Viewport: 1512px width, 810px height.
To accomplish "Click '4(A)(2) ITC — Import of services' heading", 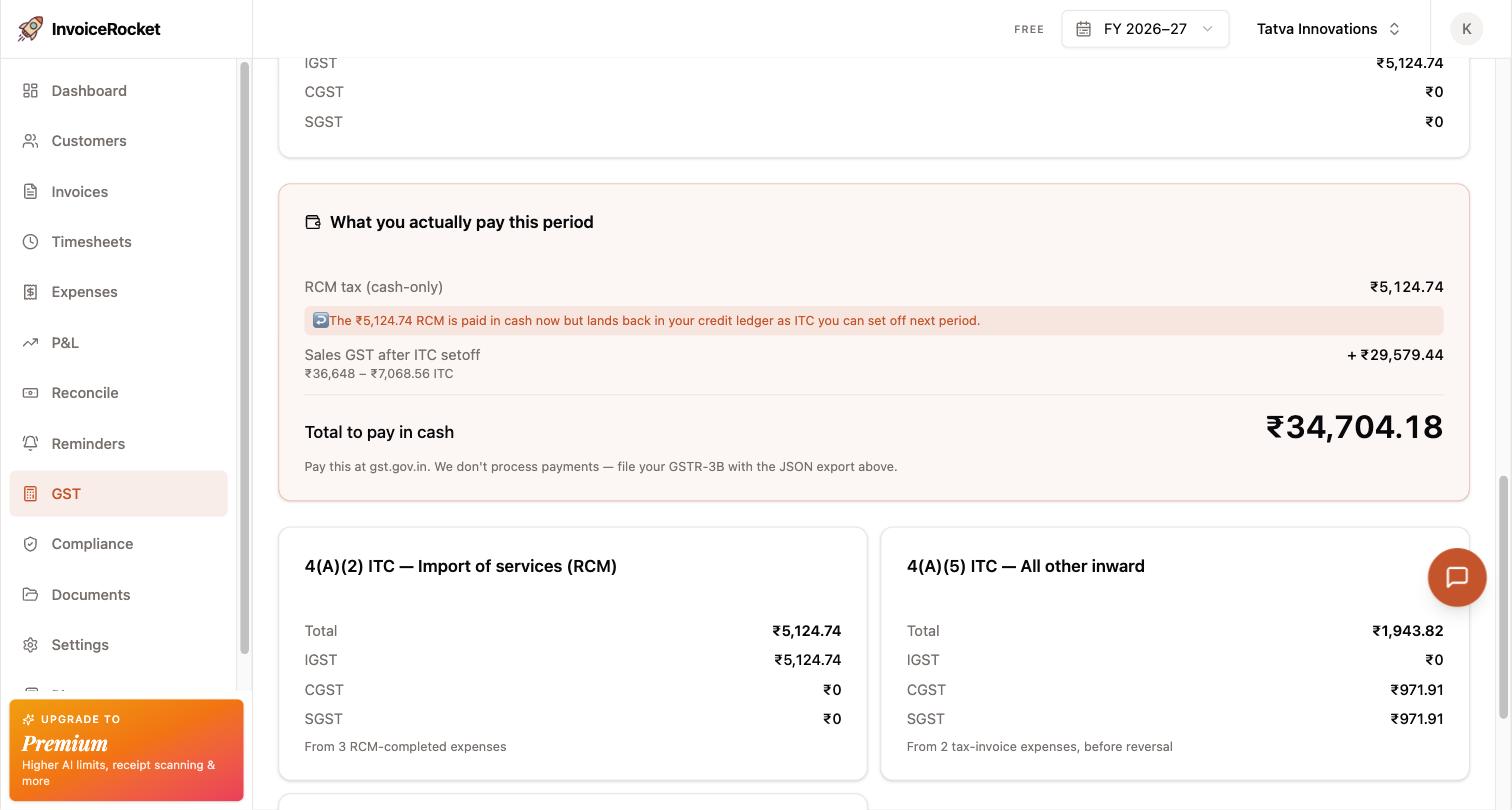I will pyautogui.click(x=461, y=566).
